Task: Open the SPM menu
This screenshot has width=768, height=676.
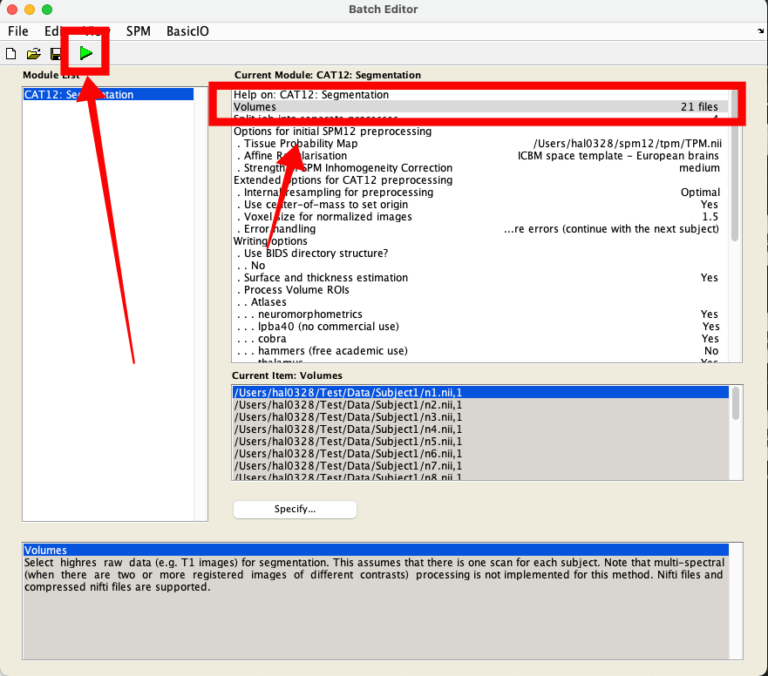Action: (x=138, y=31)
